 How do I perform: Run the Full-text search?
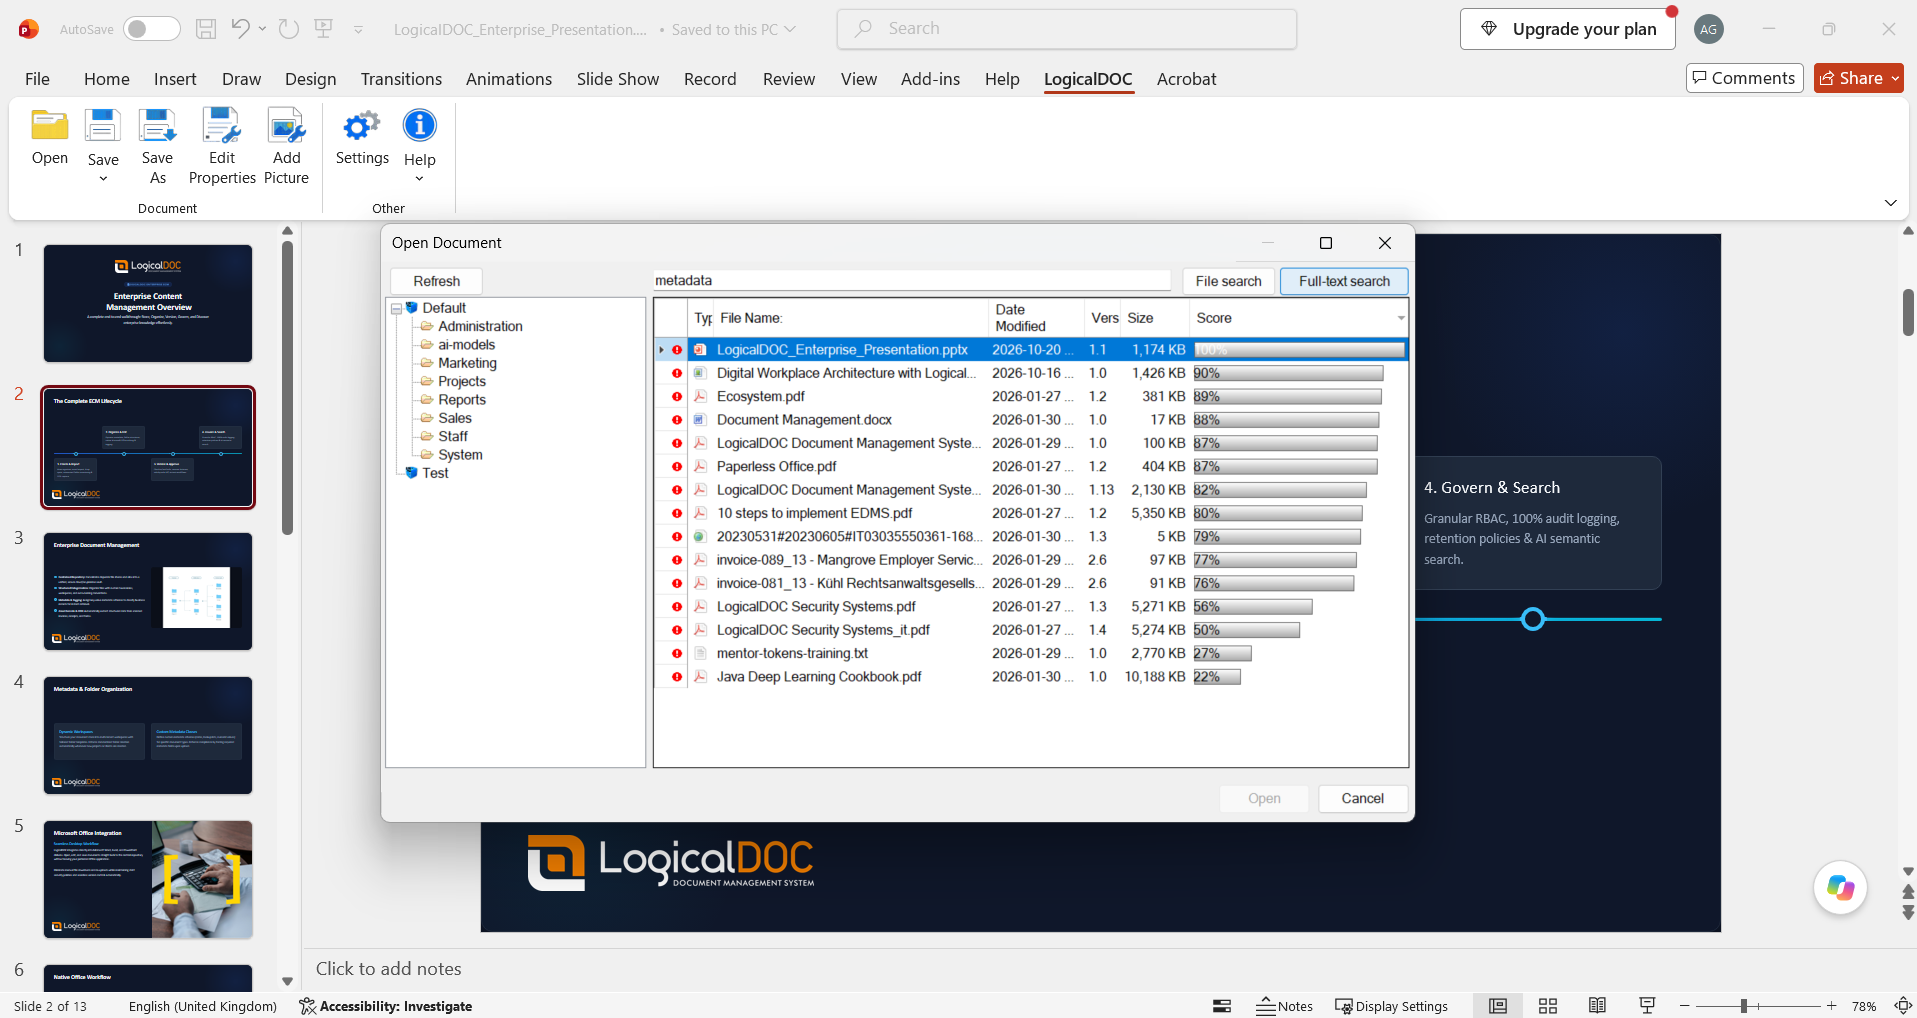[x=1344, y=281]
